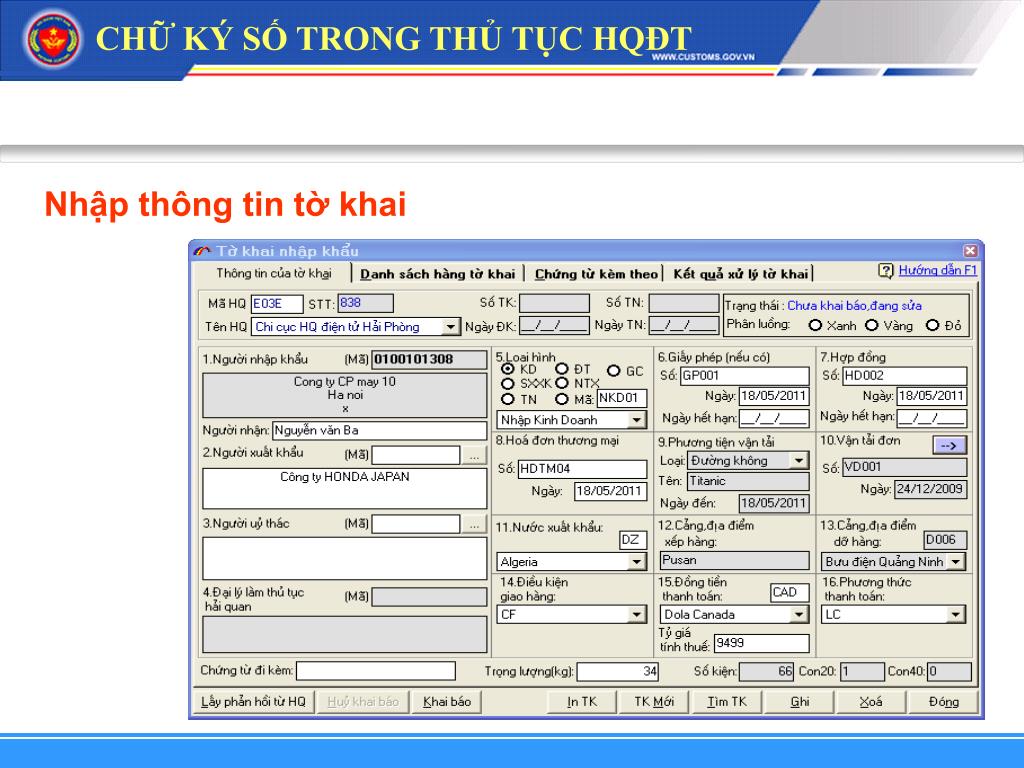Viewport: 1024px width, 768px height.
Task: Click the CAD currency code field
Action: coord(790,592)
